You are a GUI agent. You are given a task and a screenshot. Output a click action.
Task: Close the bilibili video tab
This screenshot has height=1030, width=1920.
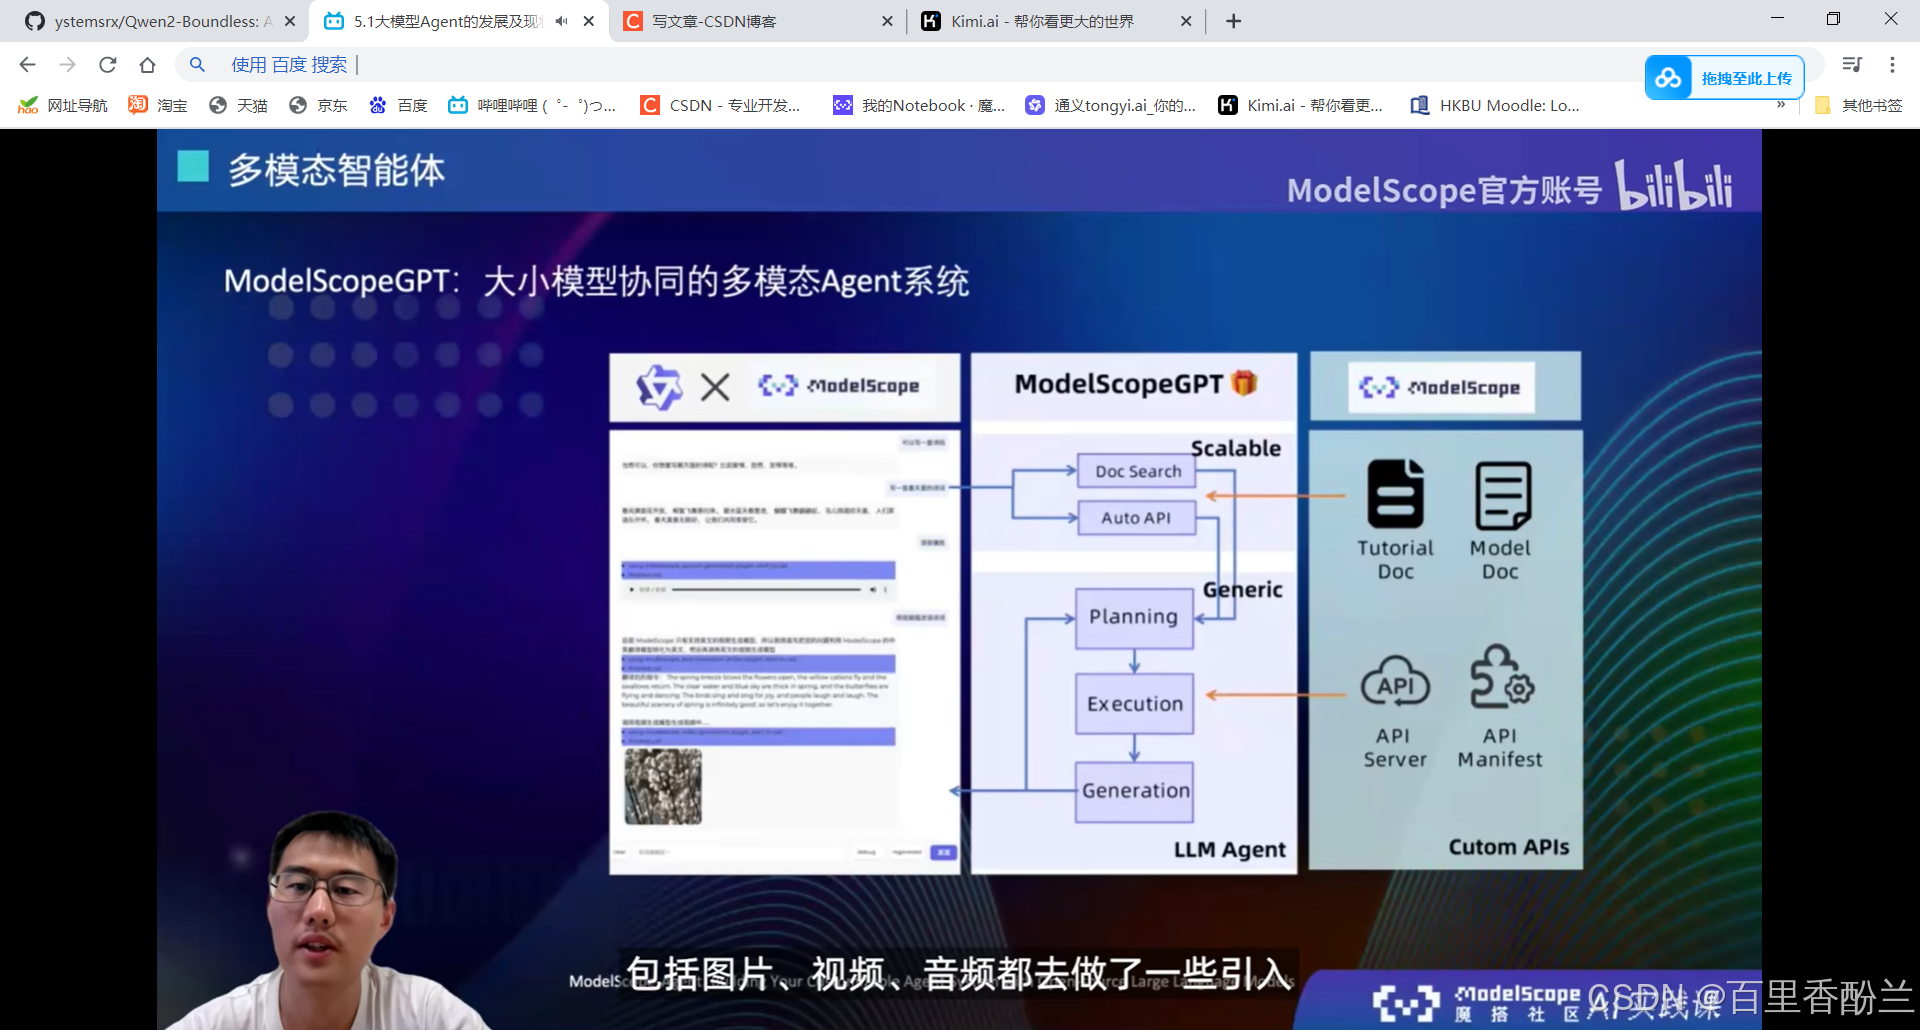coord(589,21)
